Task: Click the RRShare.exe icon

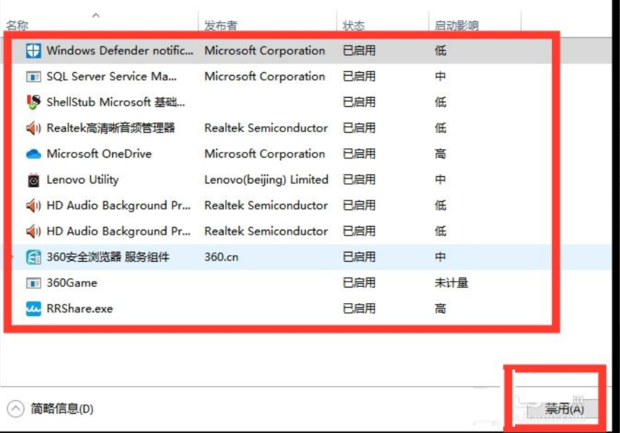Action: pyautogui.click(x=33, y=309)
